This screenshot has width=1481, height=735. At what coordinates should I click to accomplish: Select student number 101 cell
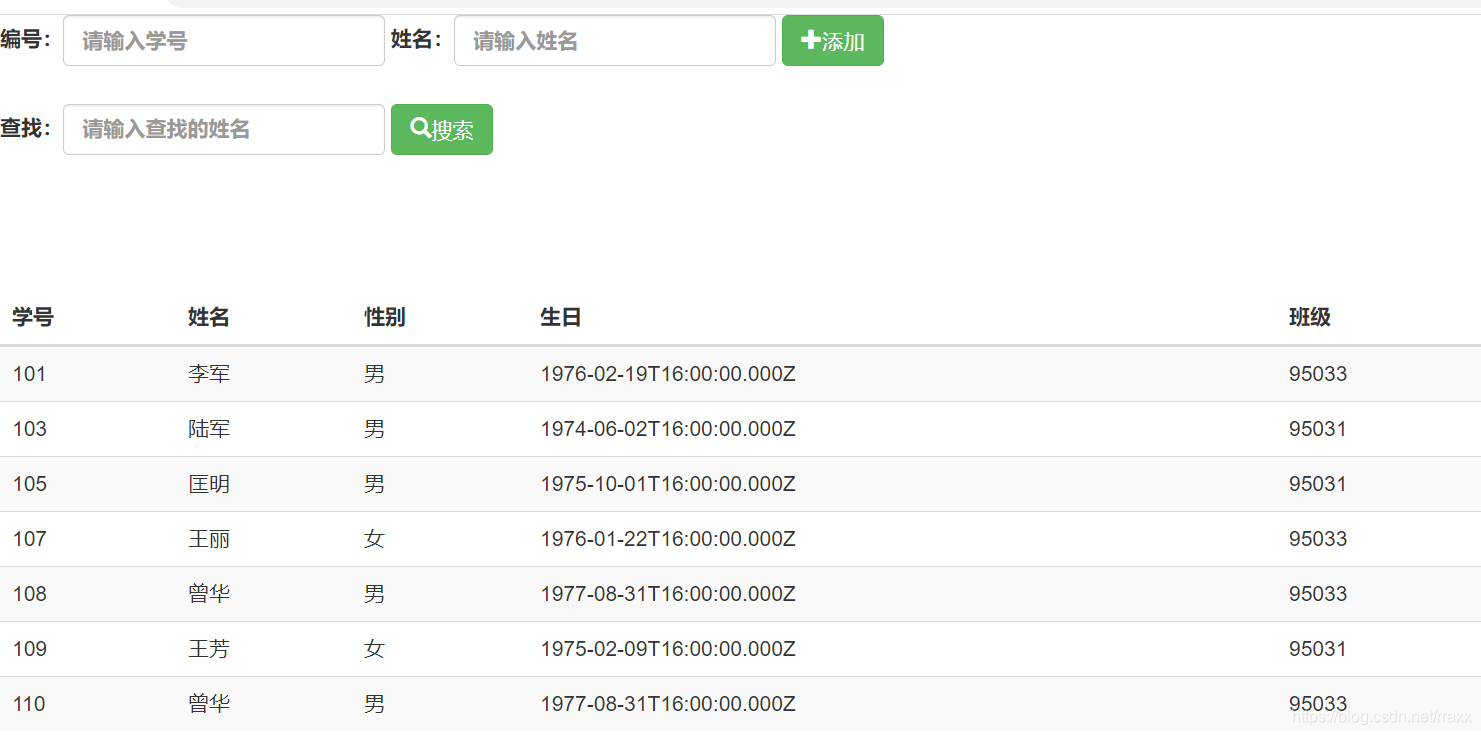click(29, 374)
